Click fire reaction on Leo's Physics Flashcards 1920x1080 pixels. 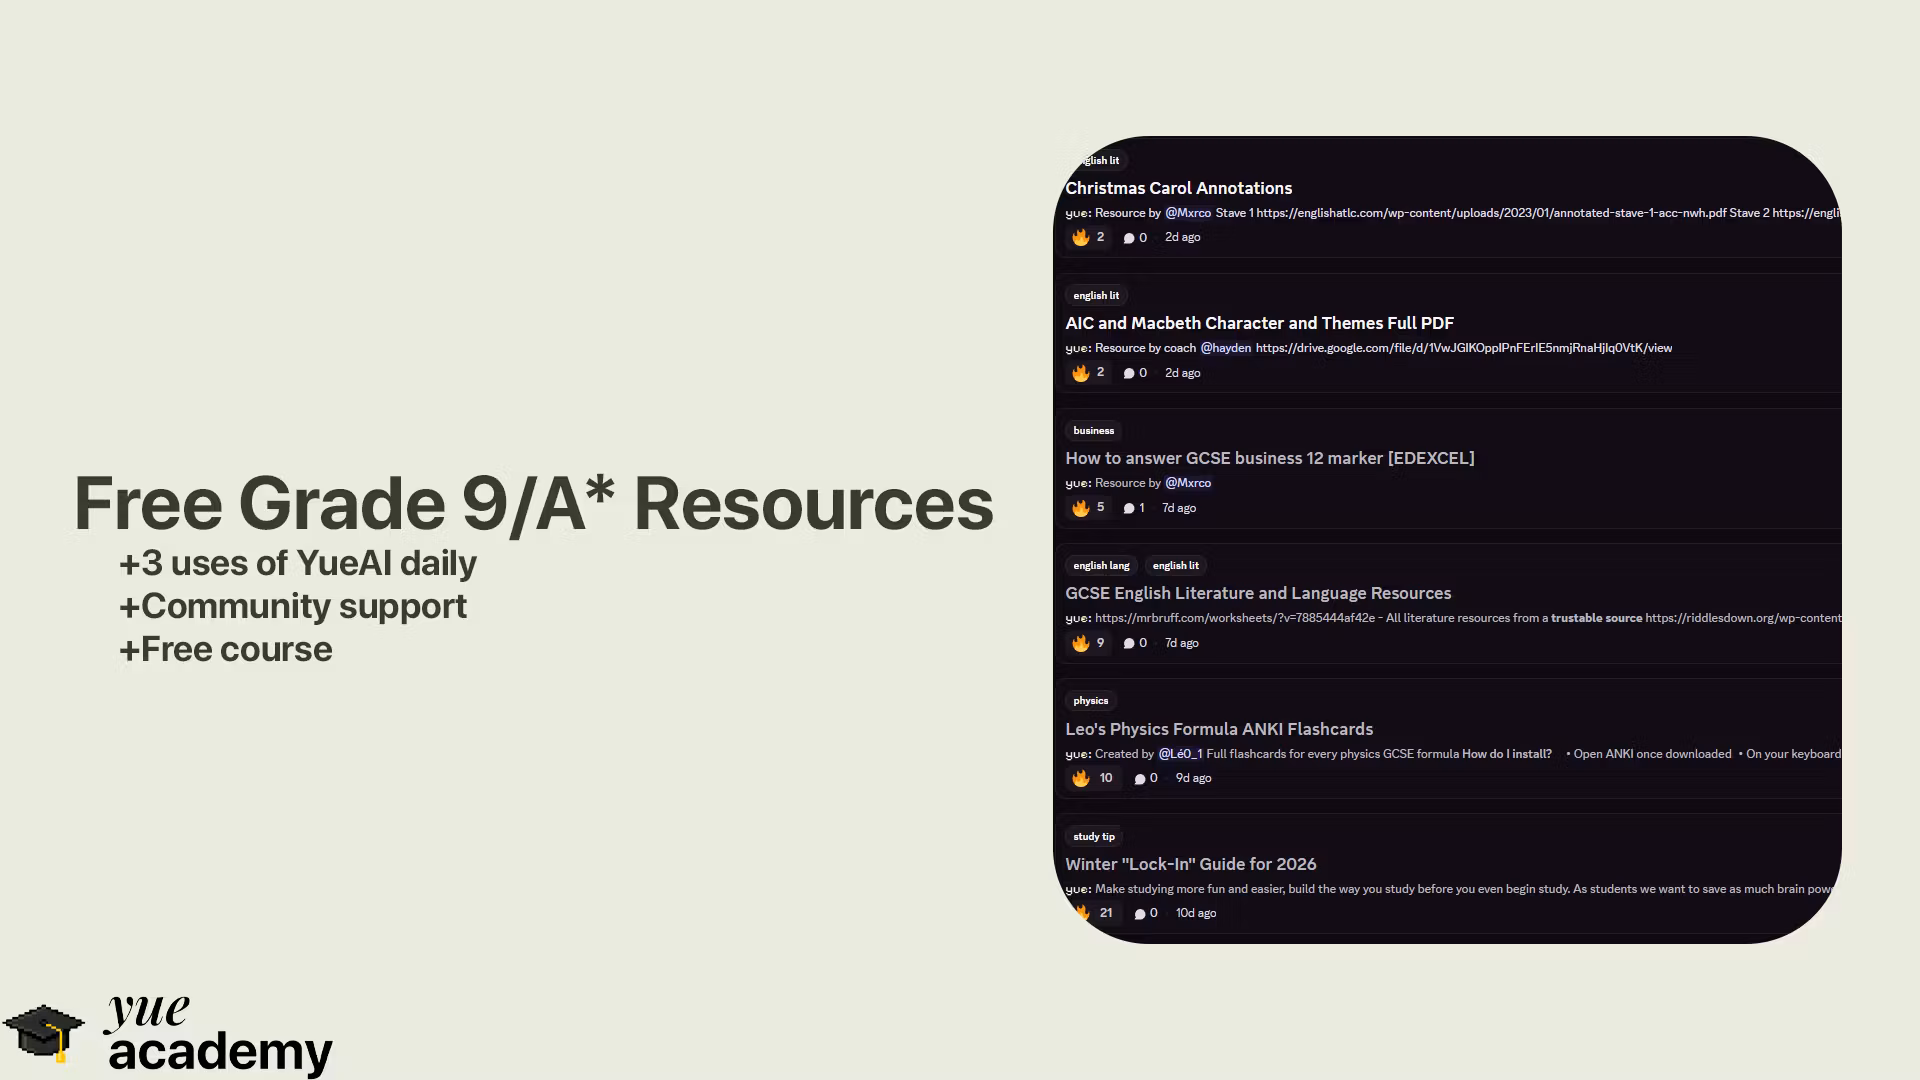[1081, 778]
